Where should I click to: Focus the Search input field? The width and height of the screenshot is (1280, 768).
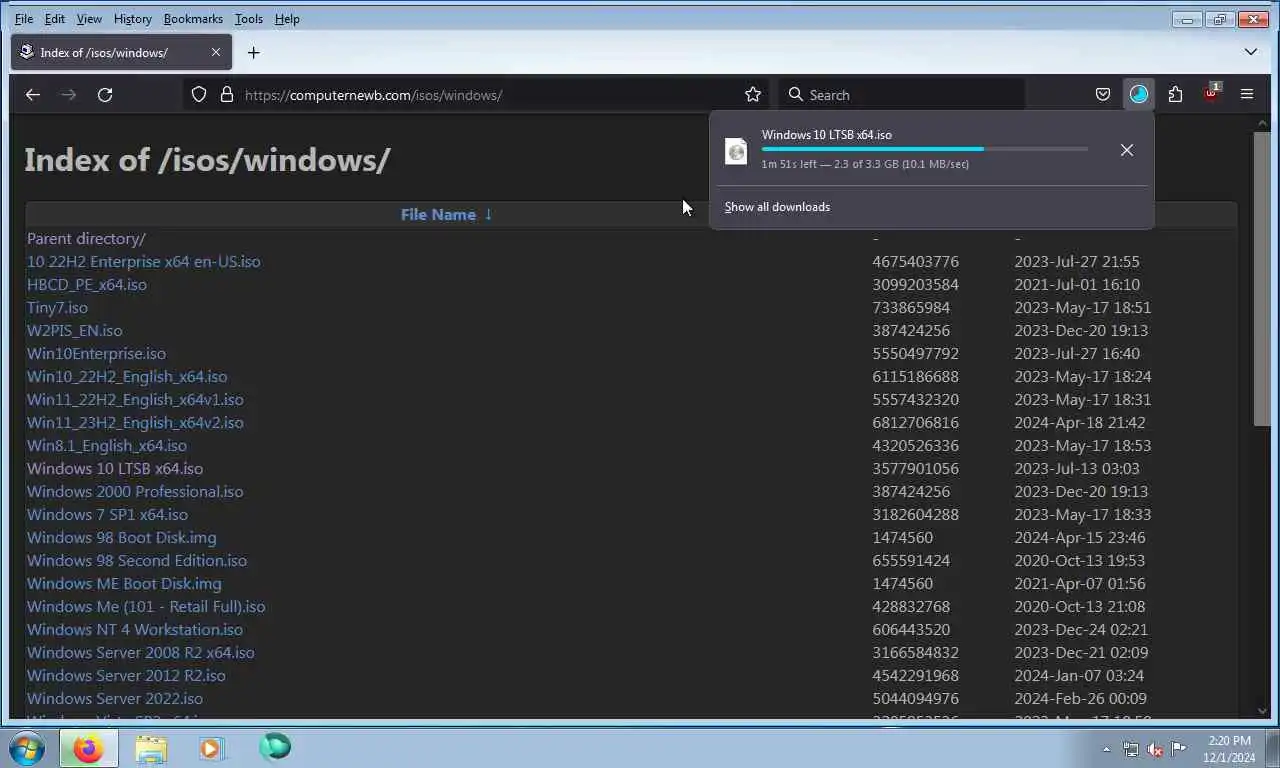tap(901, 95)
